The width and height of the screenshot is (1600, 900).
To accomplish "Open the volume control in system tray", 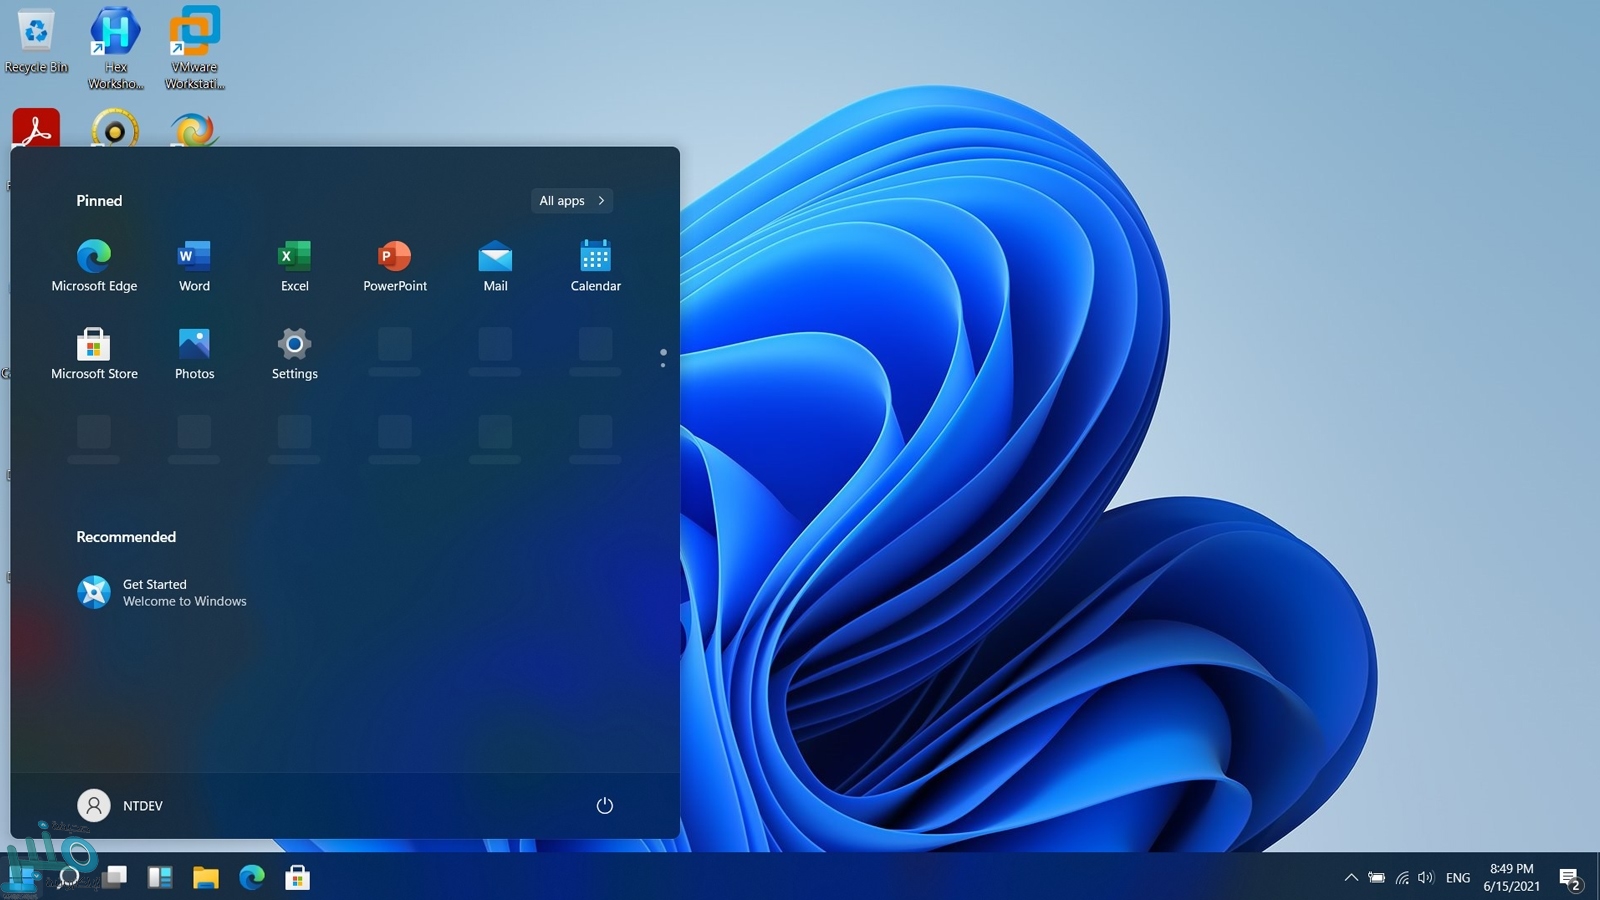I will 1426,878.
